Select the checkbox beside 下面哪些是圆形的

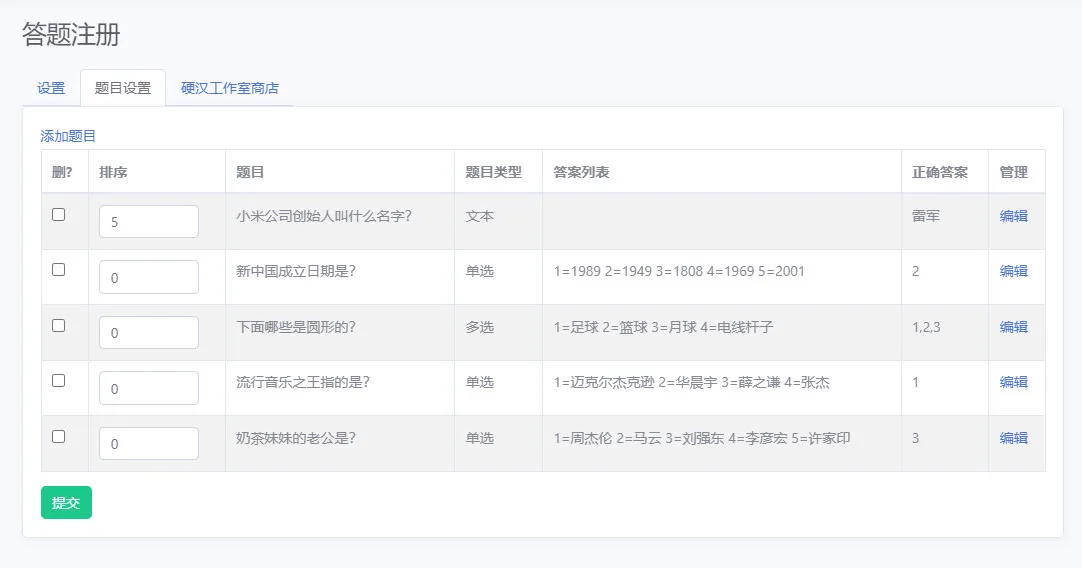pyautogui.click(x=59, y=326)
